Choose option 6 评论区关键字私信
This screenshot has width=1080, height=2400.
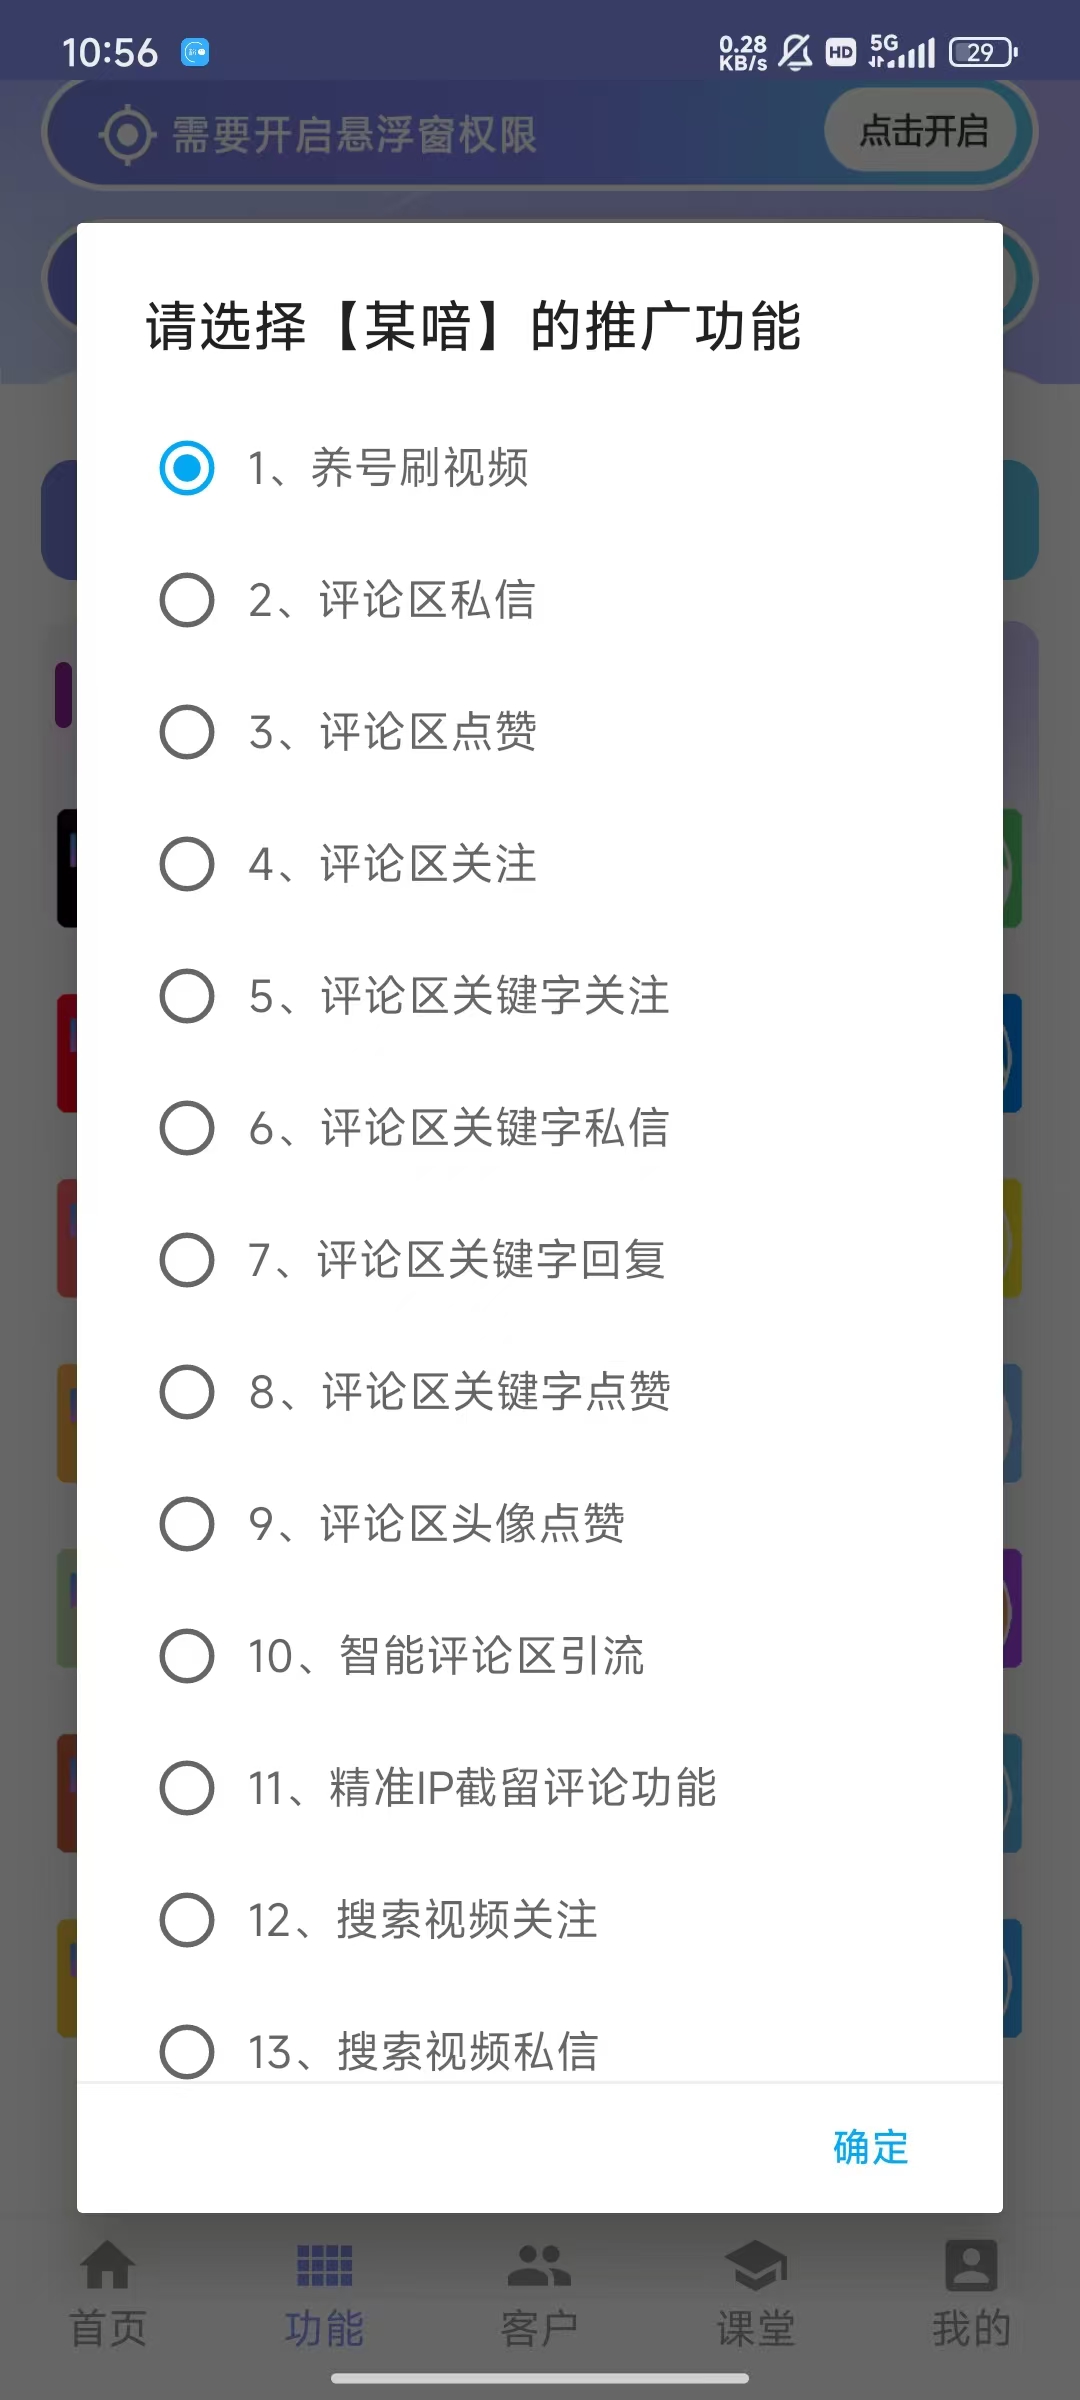coord(187,1128)
